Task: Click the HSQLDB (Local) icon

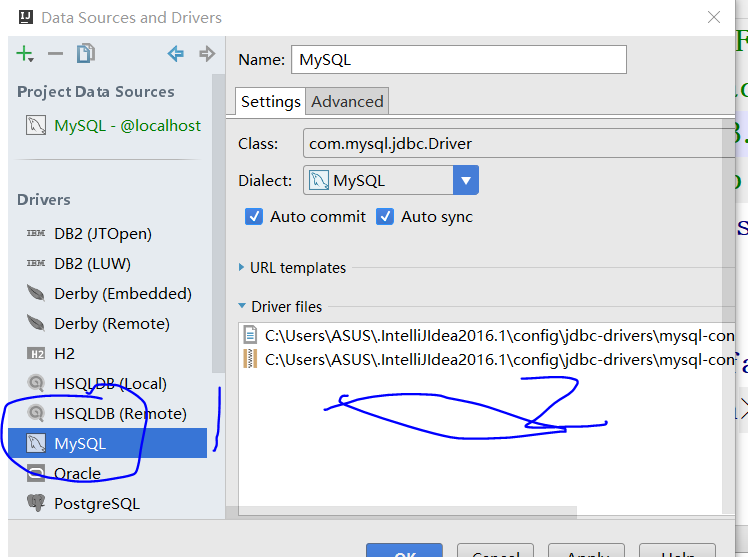Action: (36, 383)
